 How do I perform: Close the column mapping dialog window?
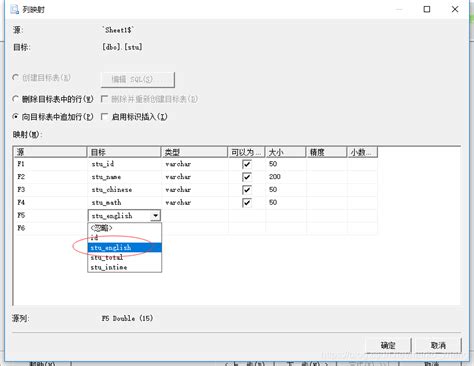[455, 9]
